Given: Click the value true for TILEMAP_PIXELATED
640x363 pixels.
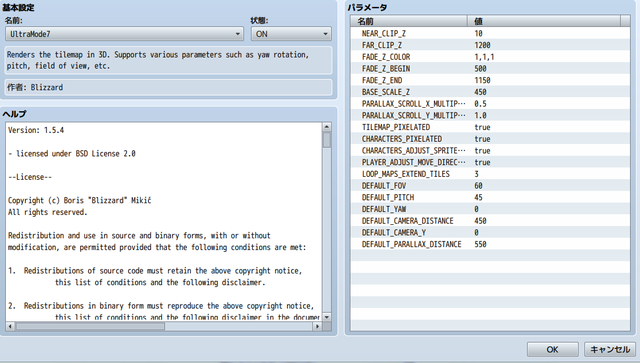Looking at the screenshot, I should [x=482, y=127].
